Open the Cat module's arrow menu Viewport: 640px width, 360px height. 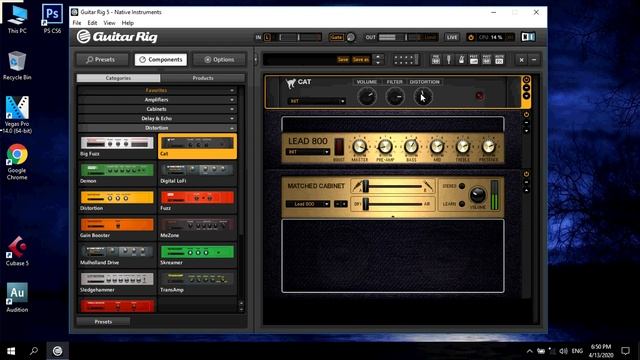(x=526, y=96)
